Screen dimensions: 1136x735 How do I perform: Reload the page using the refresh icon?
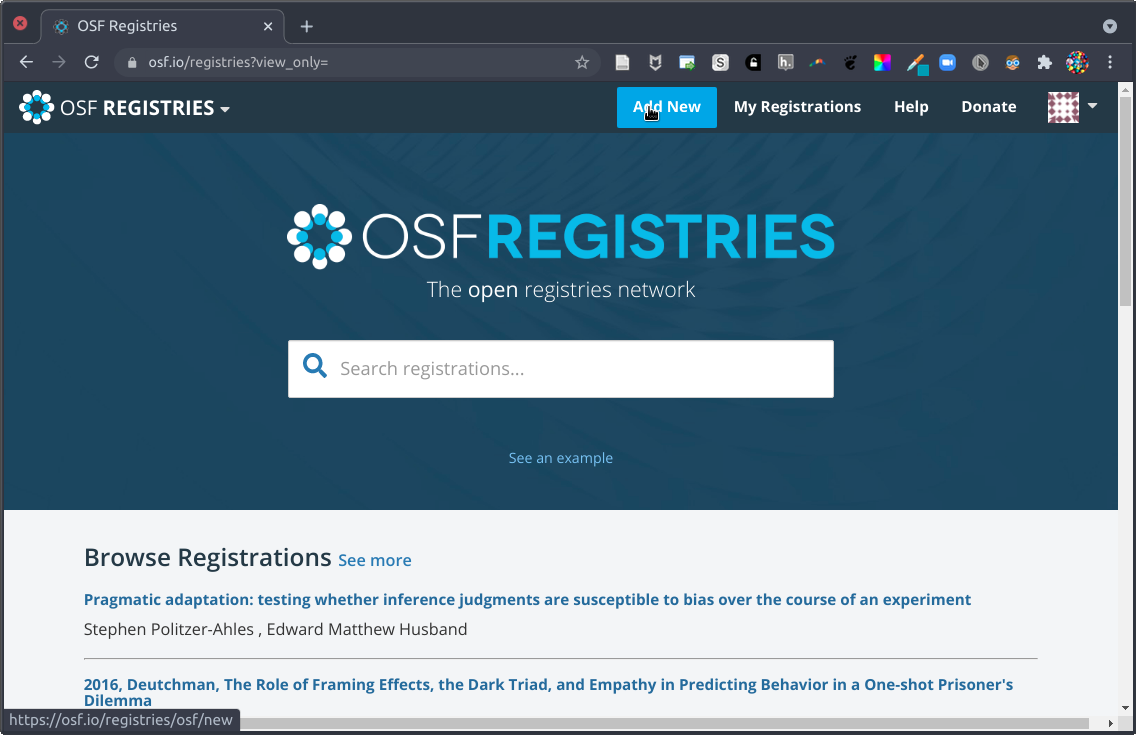coord(91,62)
